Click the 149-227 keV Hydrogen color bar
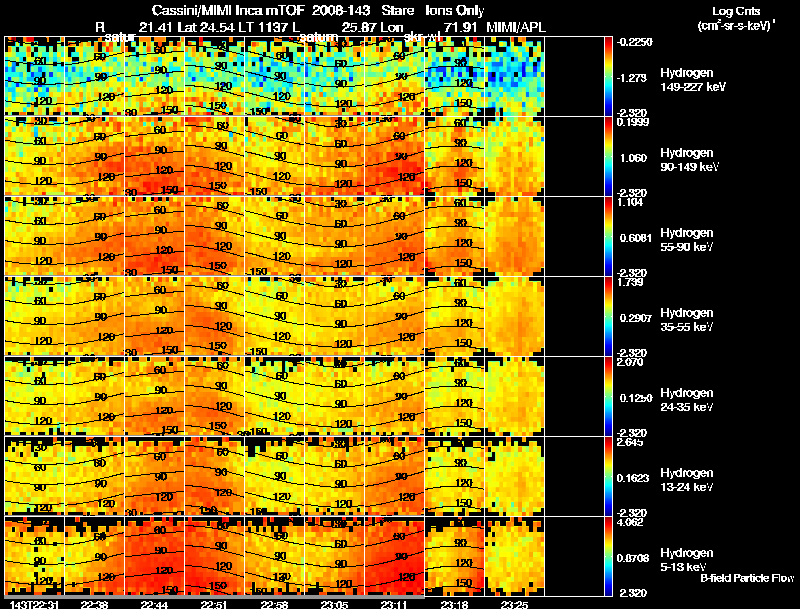The image size is (800, 609). pyautogui.click(x=611, y=76)
